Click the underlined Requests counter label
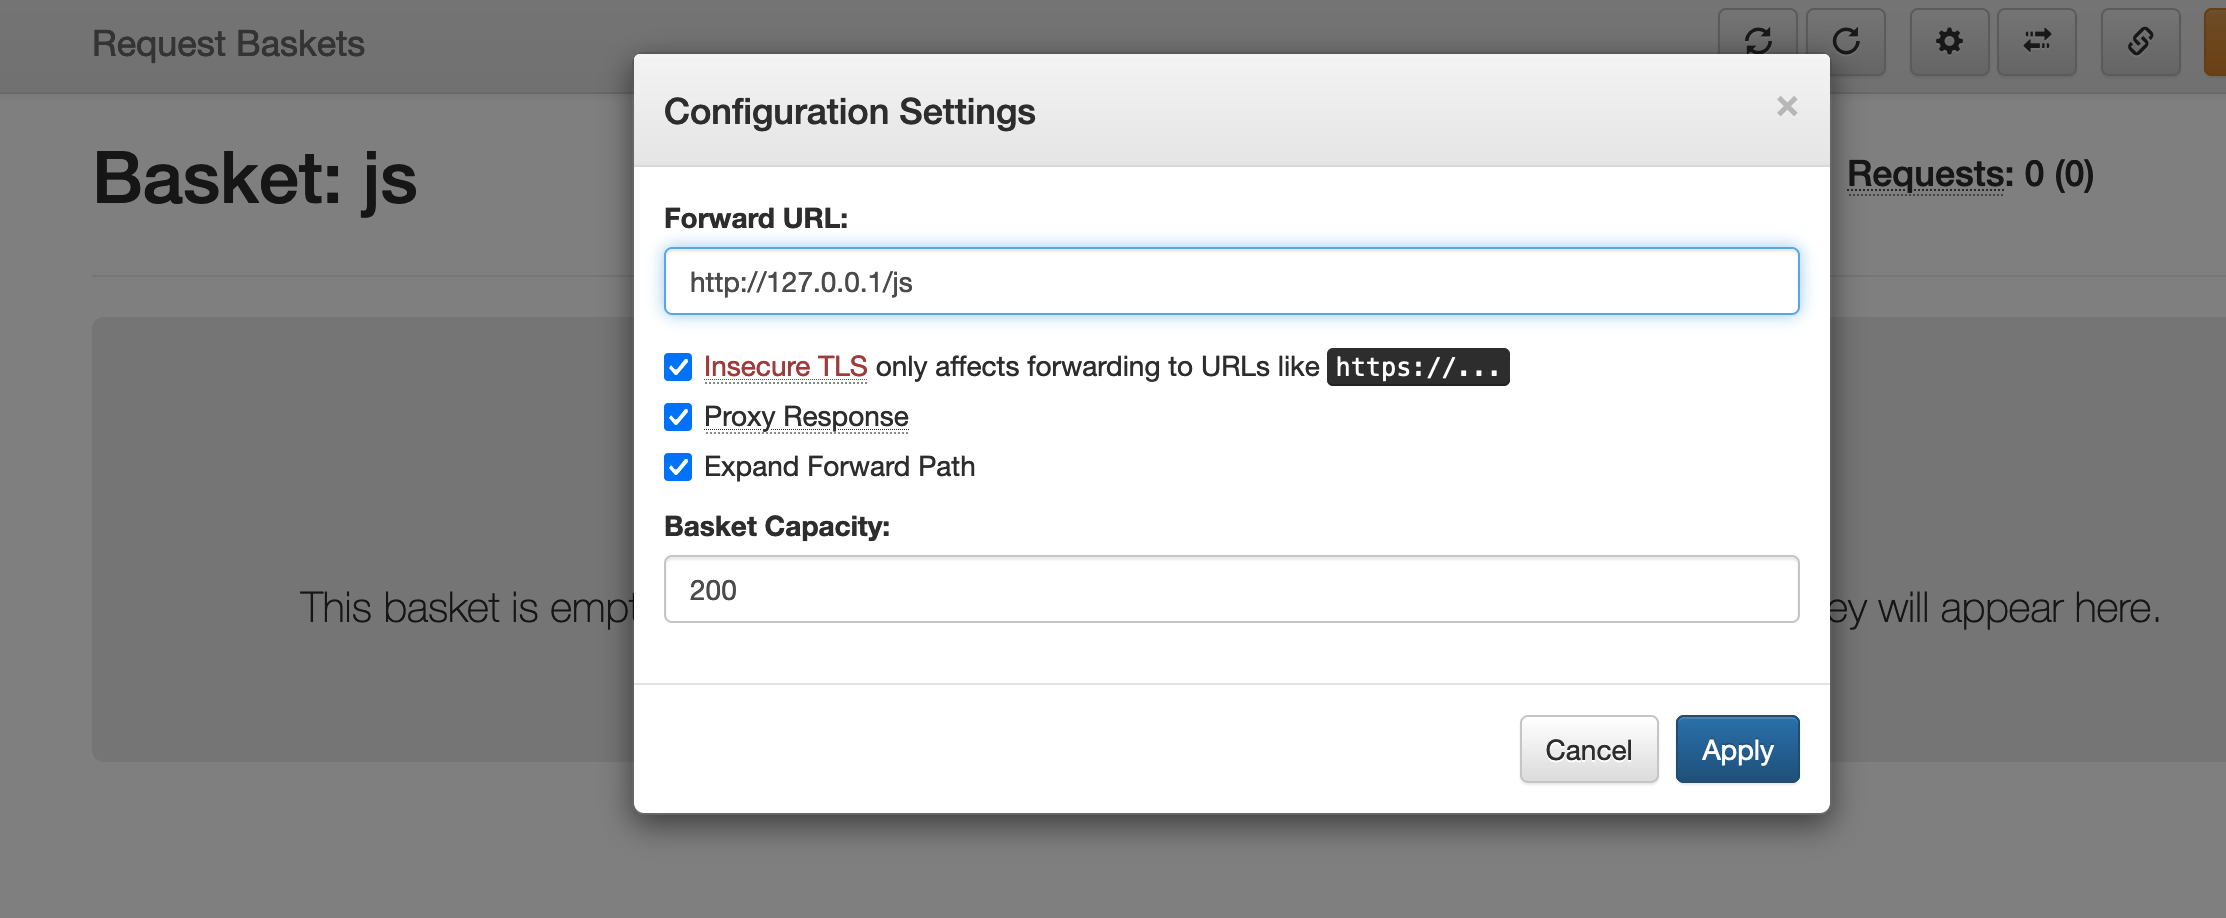 coord(1929,175)
